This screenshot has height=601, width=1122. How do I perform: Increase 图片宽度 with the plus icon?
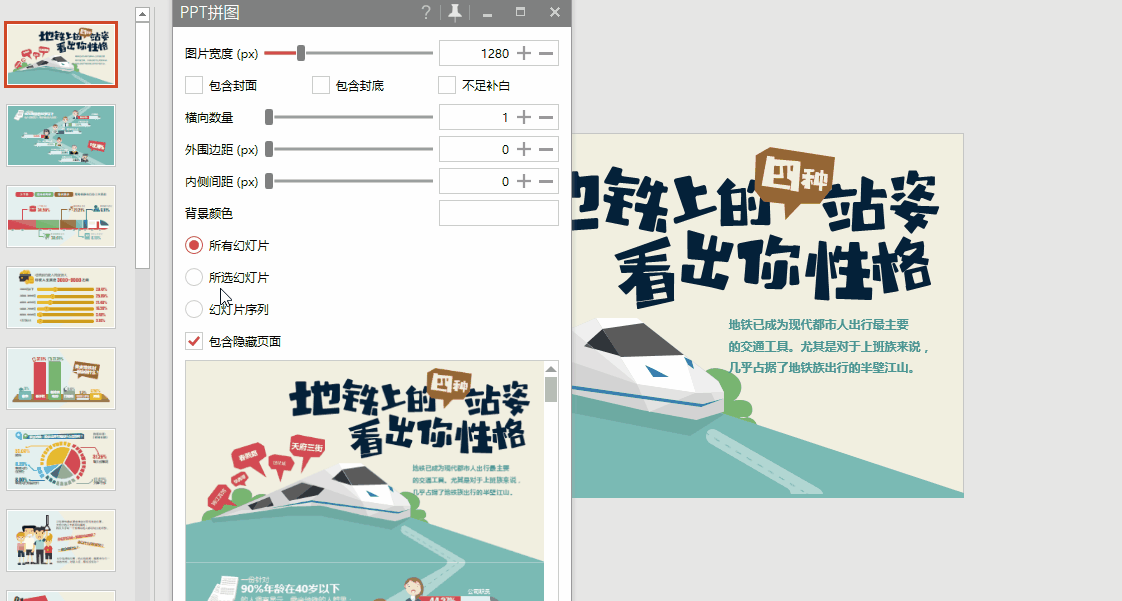(524, 53)
